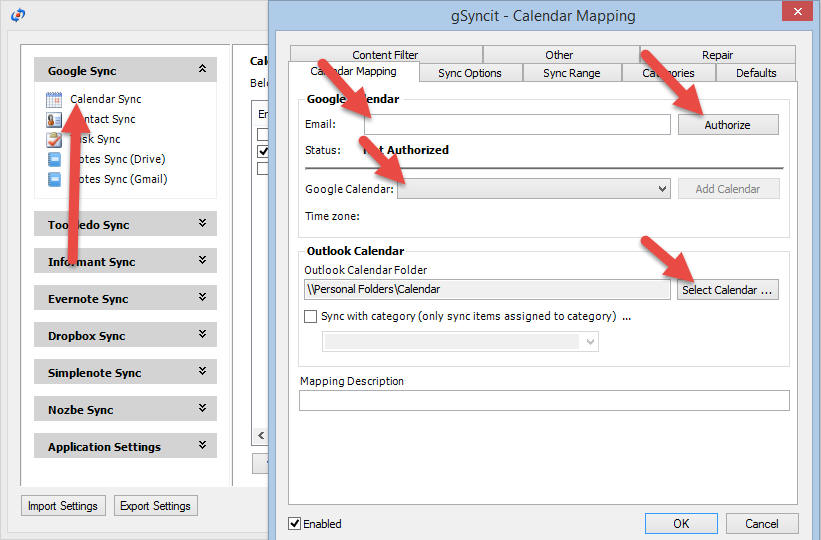Expand the Evernote Sync section
821x540 pixels.
202,297
